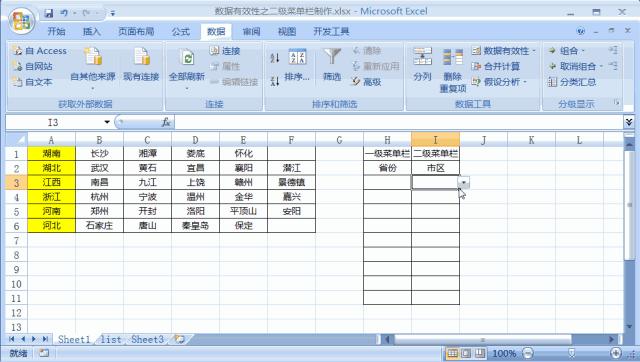This screenshot has height=362, width=640.
Task: Zoom out with the minus button
Action: coord(528,353)
